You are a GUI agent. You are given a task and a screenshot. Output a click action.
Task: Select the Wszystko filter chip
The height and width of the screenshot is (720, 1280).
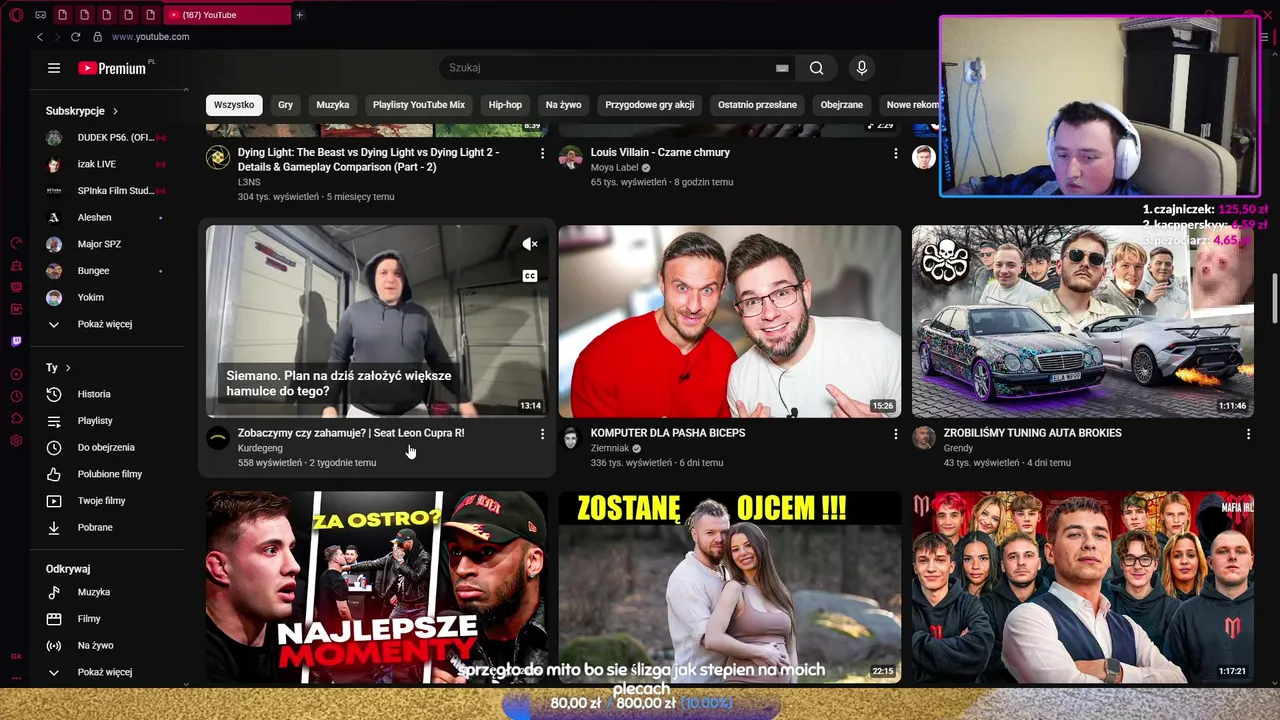[x=234, y=105]
